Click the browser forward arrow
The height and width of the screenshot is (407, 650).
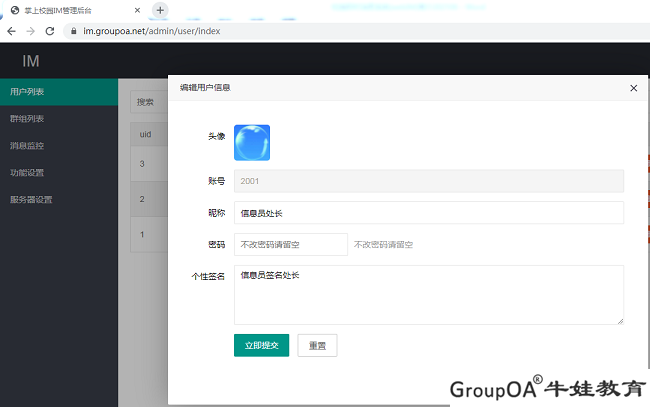coord(31,31)
